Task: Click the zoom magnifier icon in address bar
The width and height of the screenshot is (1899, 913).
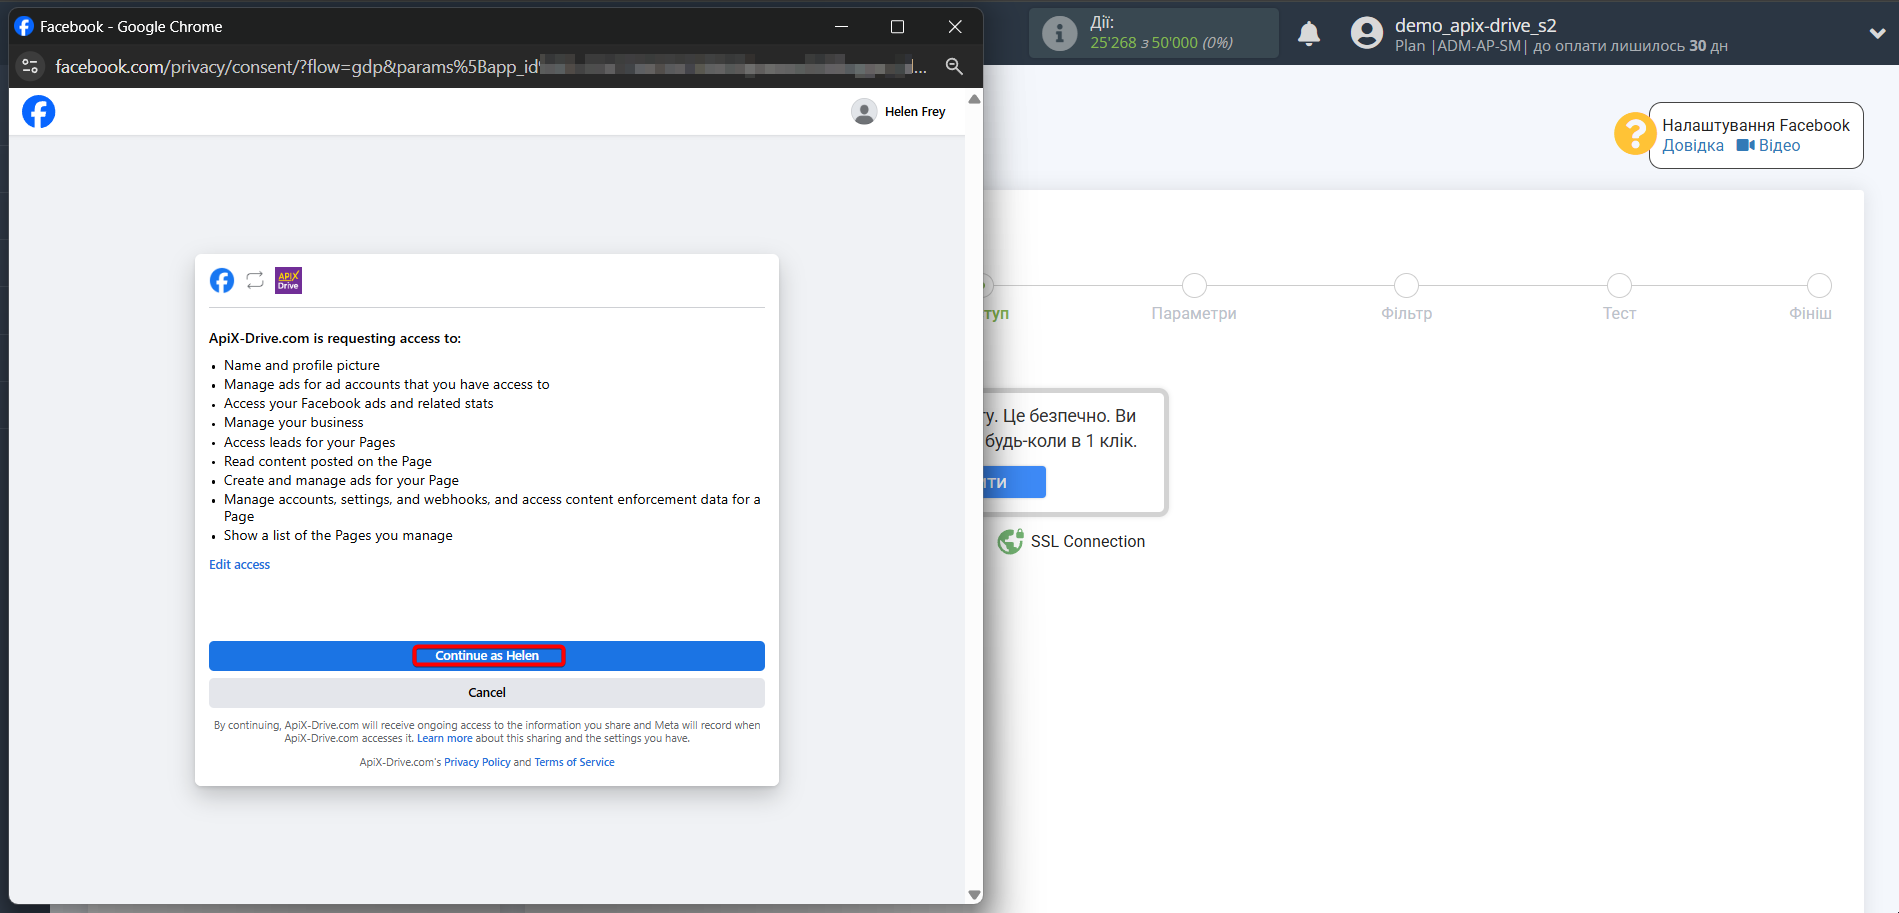Action: coord(954,66)
